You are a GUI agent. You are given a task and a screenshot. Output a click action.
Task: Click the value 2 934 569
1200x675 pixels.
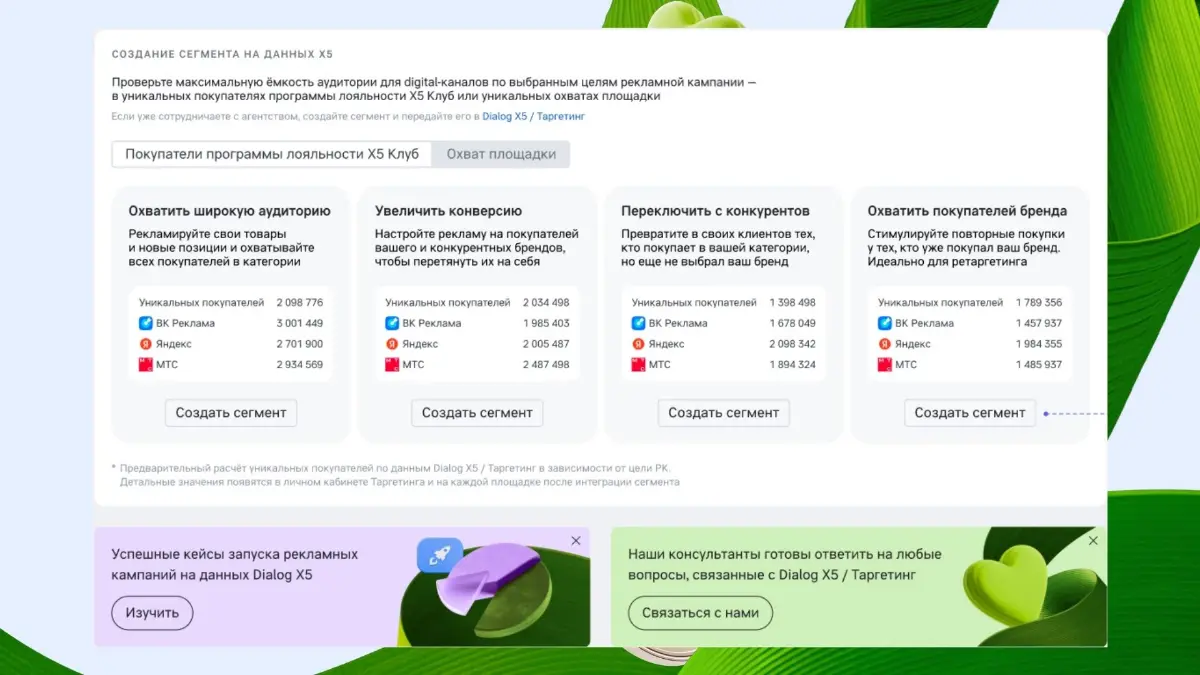tap(300, 365)
